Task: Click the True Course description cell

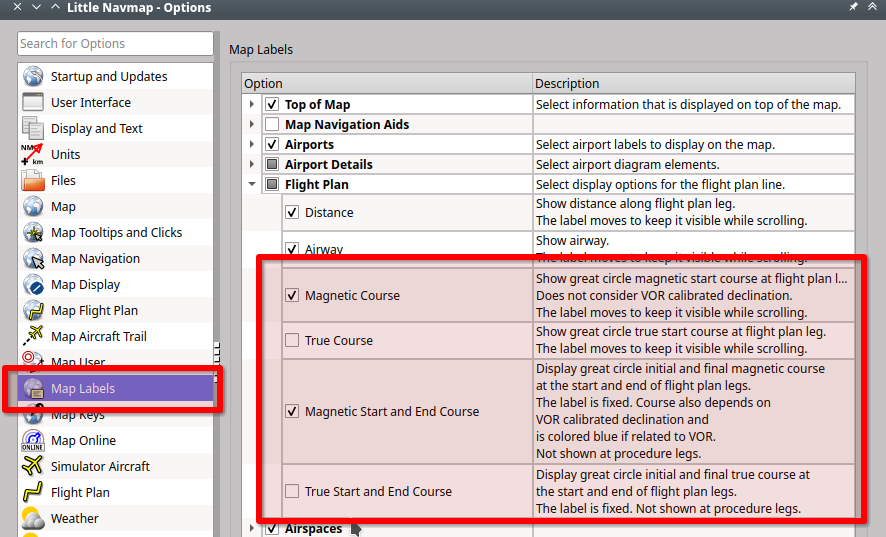Action: coord(694,340)
